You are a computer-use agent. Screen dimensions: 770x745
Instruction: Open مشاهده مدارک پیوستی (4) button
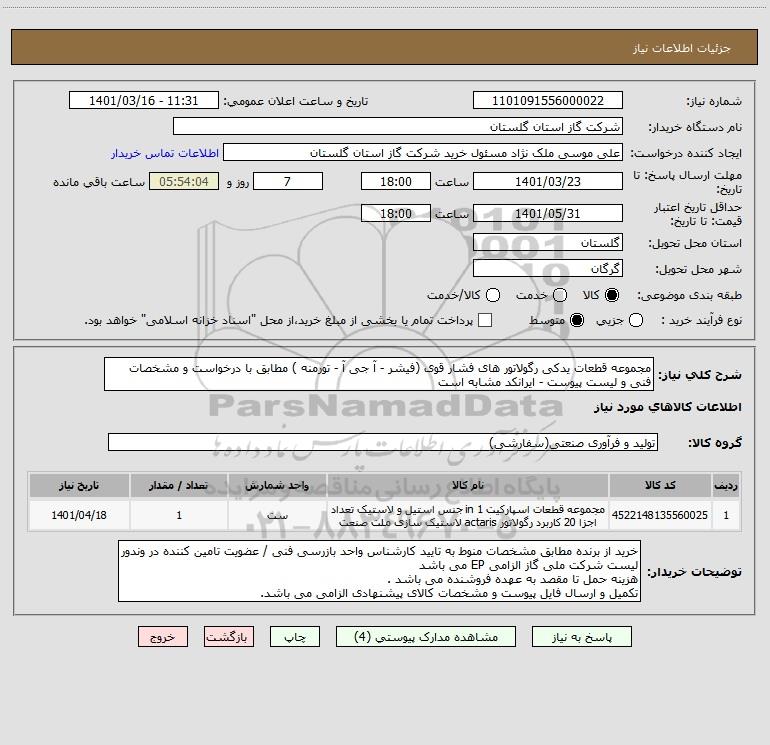pyautogui.click(x=426, y=637)
